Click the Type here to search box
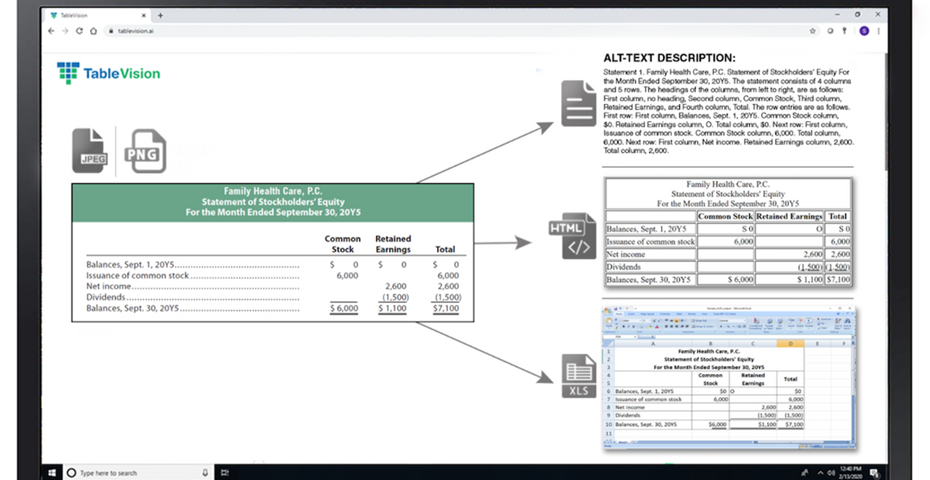The height and width of the screenshot is (480, 930). [138, 473]
